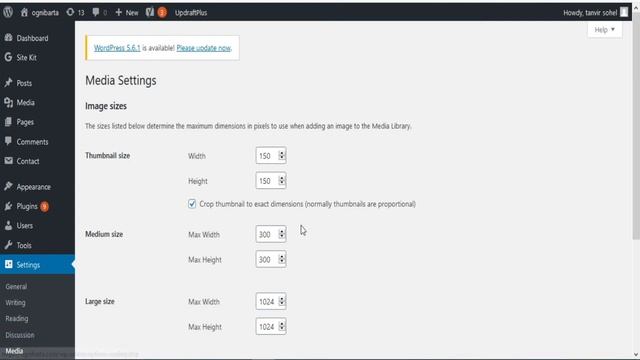Focus Large size Max Width field
640x360 pixels.
271,301
